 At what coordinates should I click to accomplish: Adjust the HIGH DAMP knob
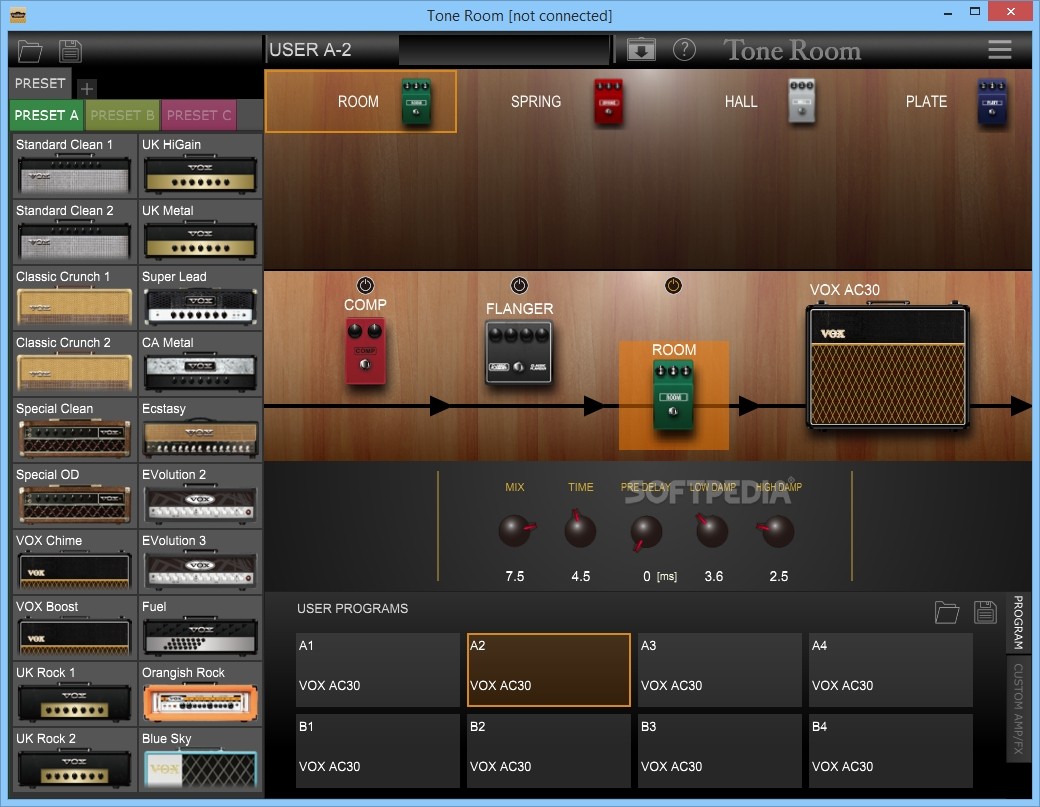(777, 530)
